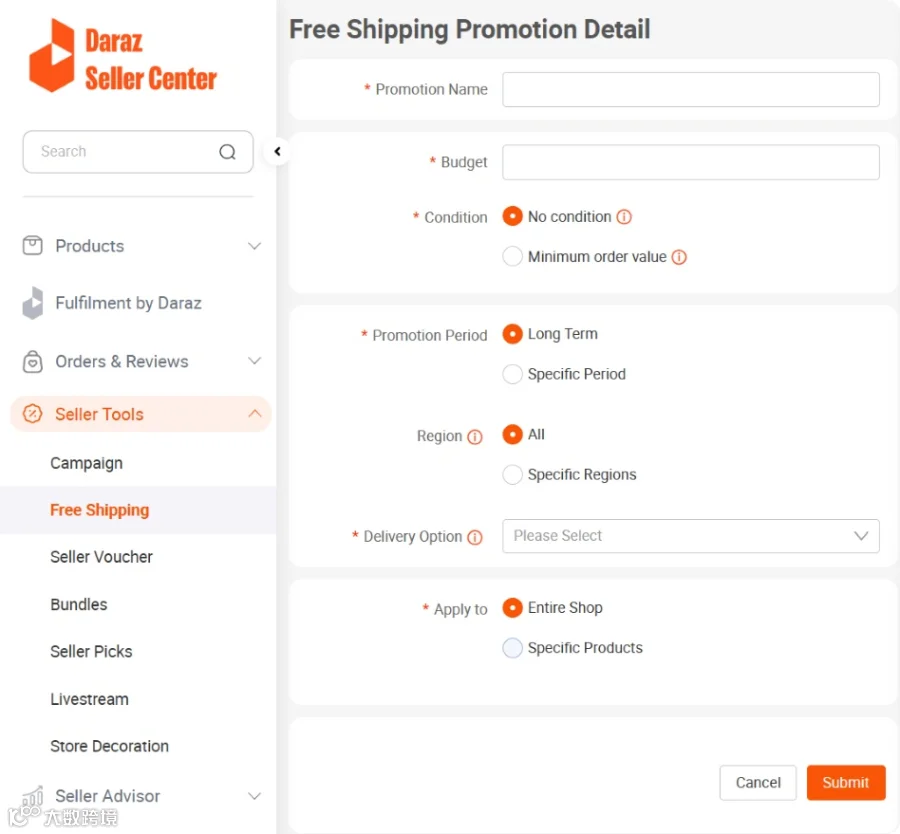Select Specific Products radio button

[x=512, y=647]
